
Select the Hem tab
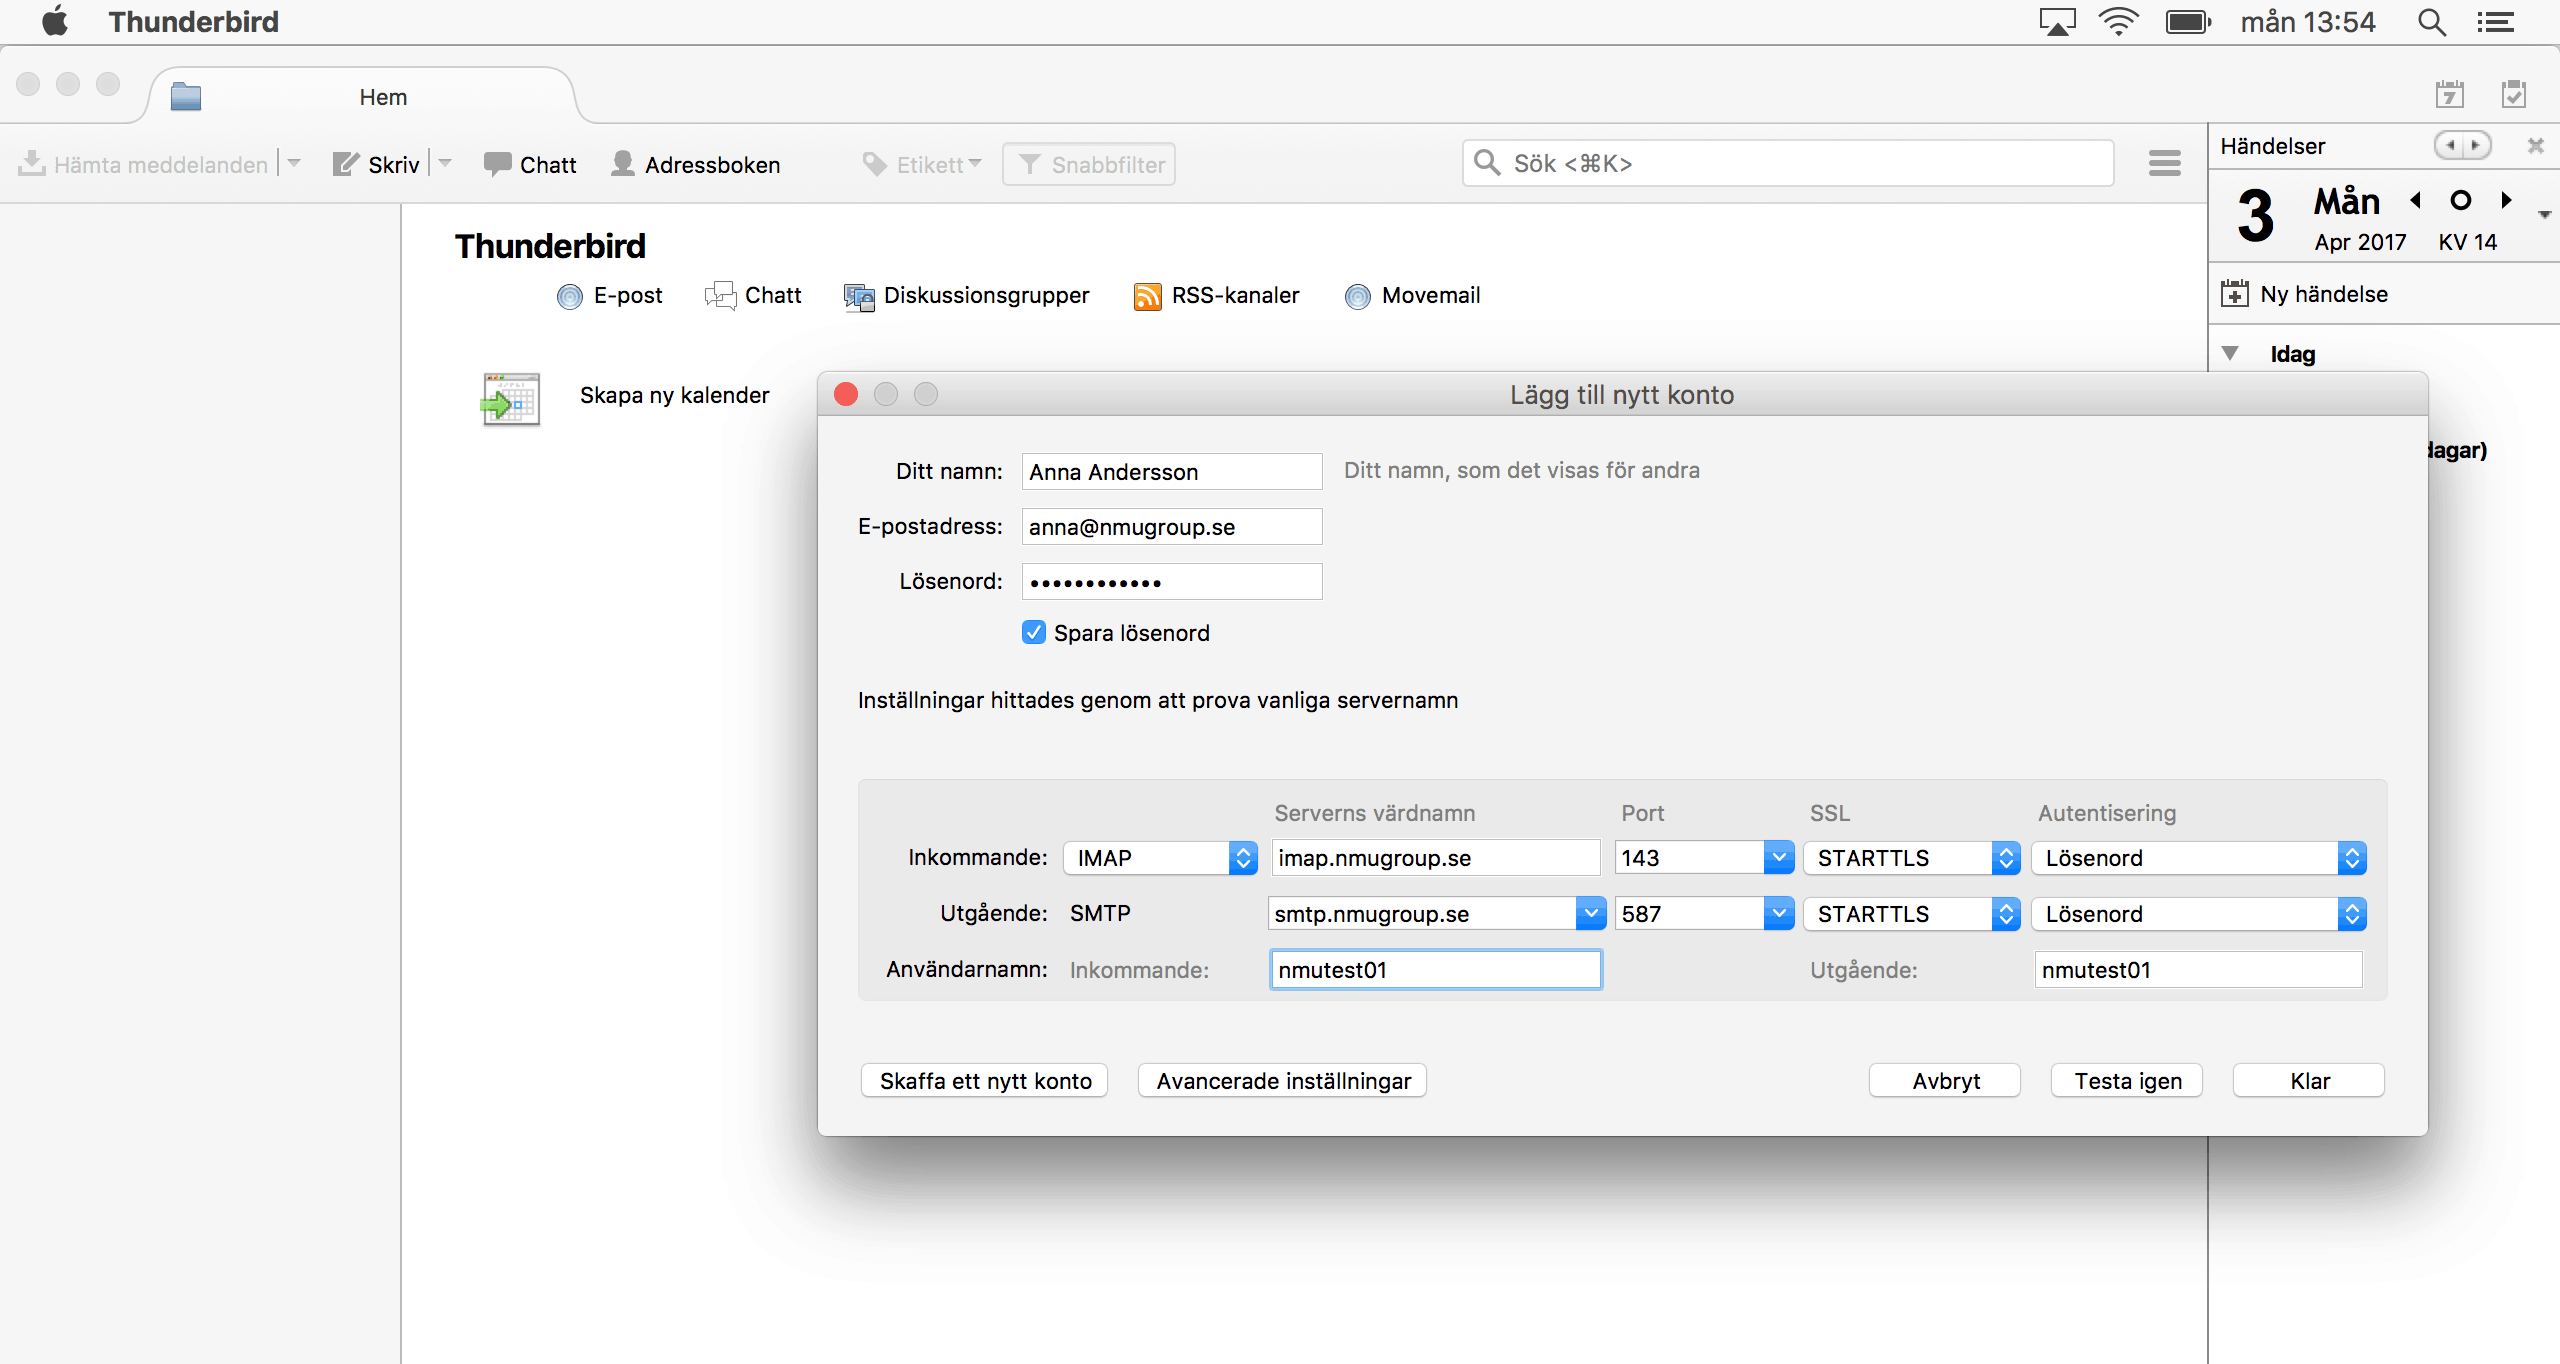[x=363, y=97]
